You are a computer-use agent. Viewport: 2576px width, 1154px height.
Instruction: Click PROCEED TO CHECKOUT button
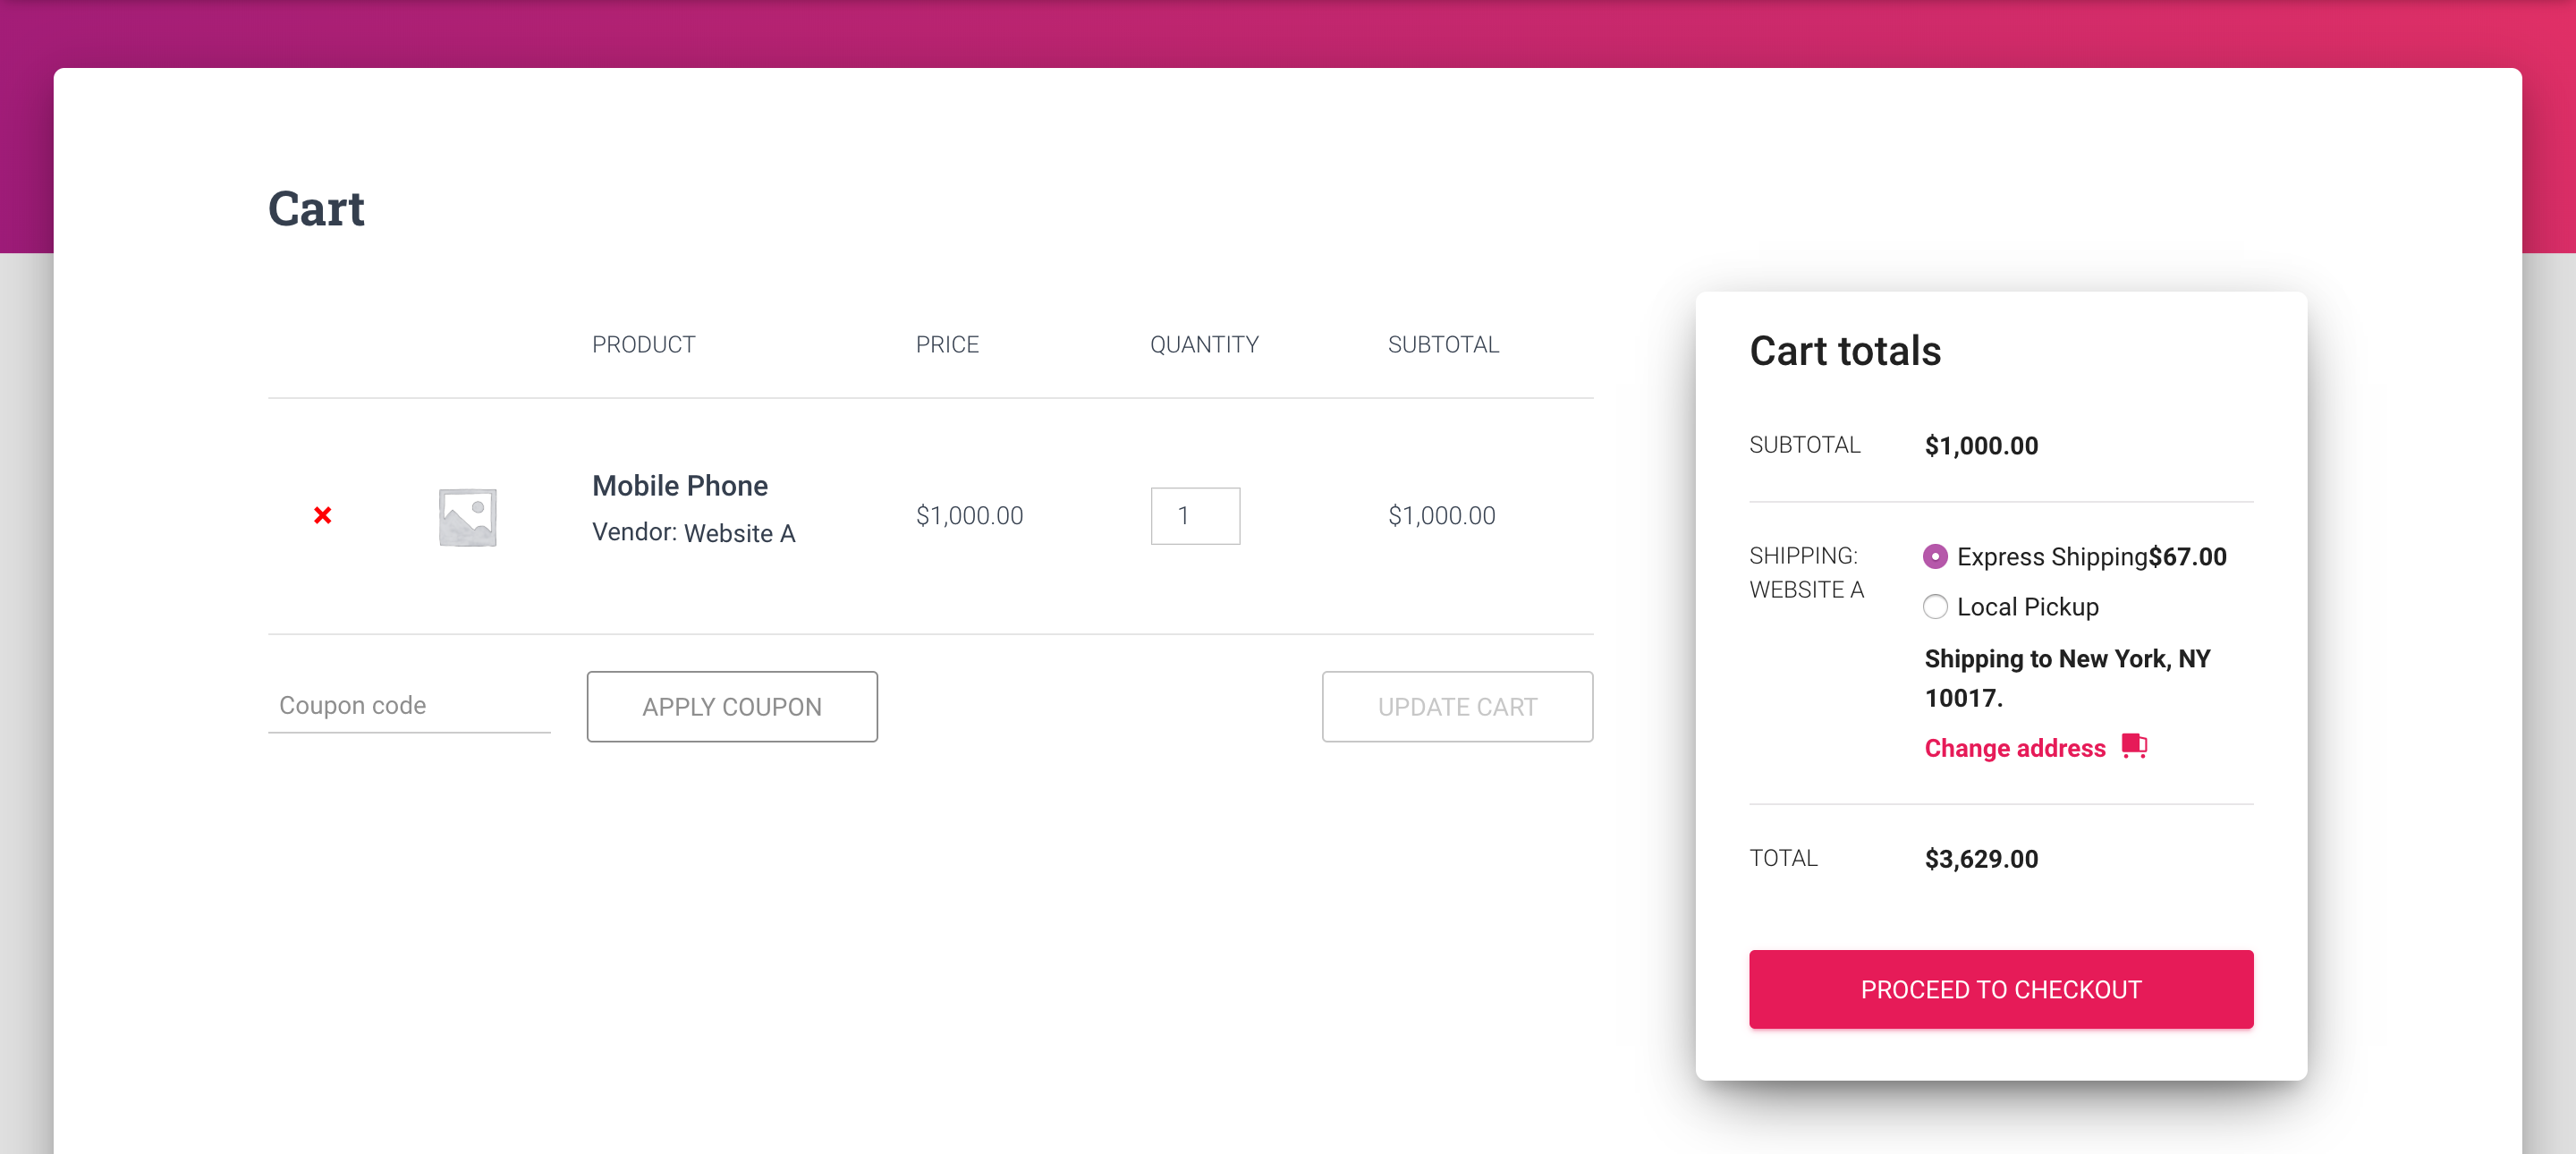(2001, 989)
